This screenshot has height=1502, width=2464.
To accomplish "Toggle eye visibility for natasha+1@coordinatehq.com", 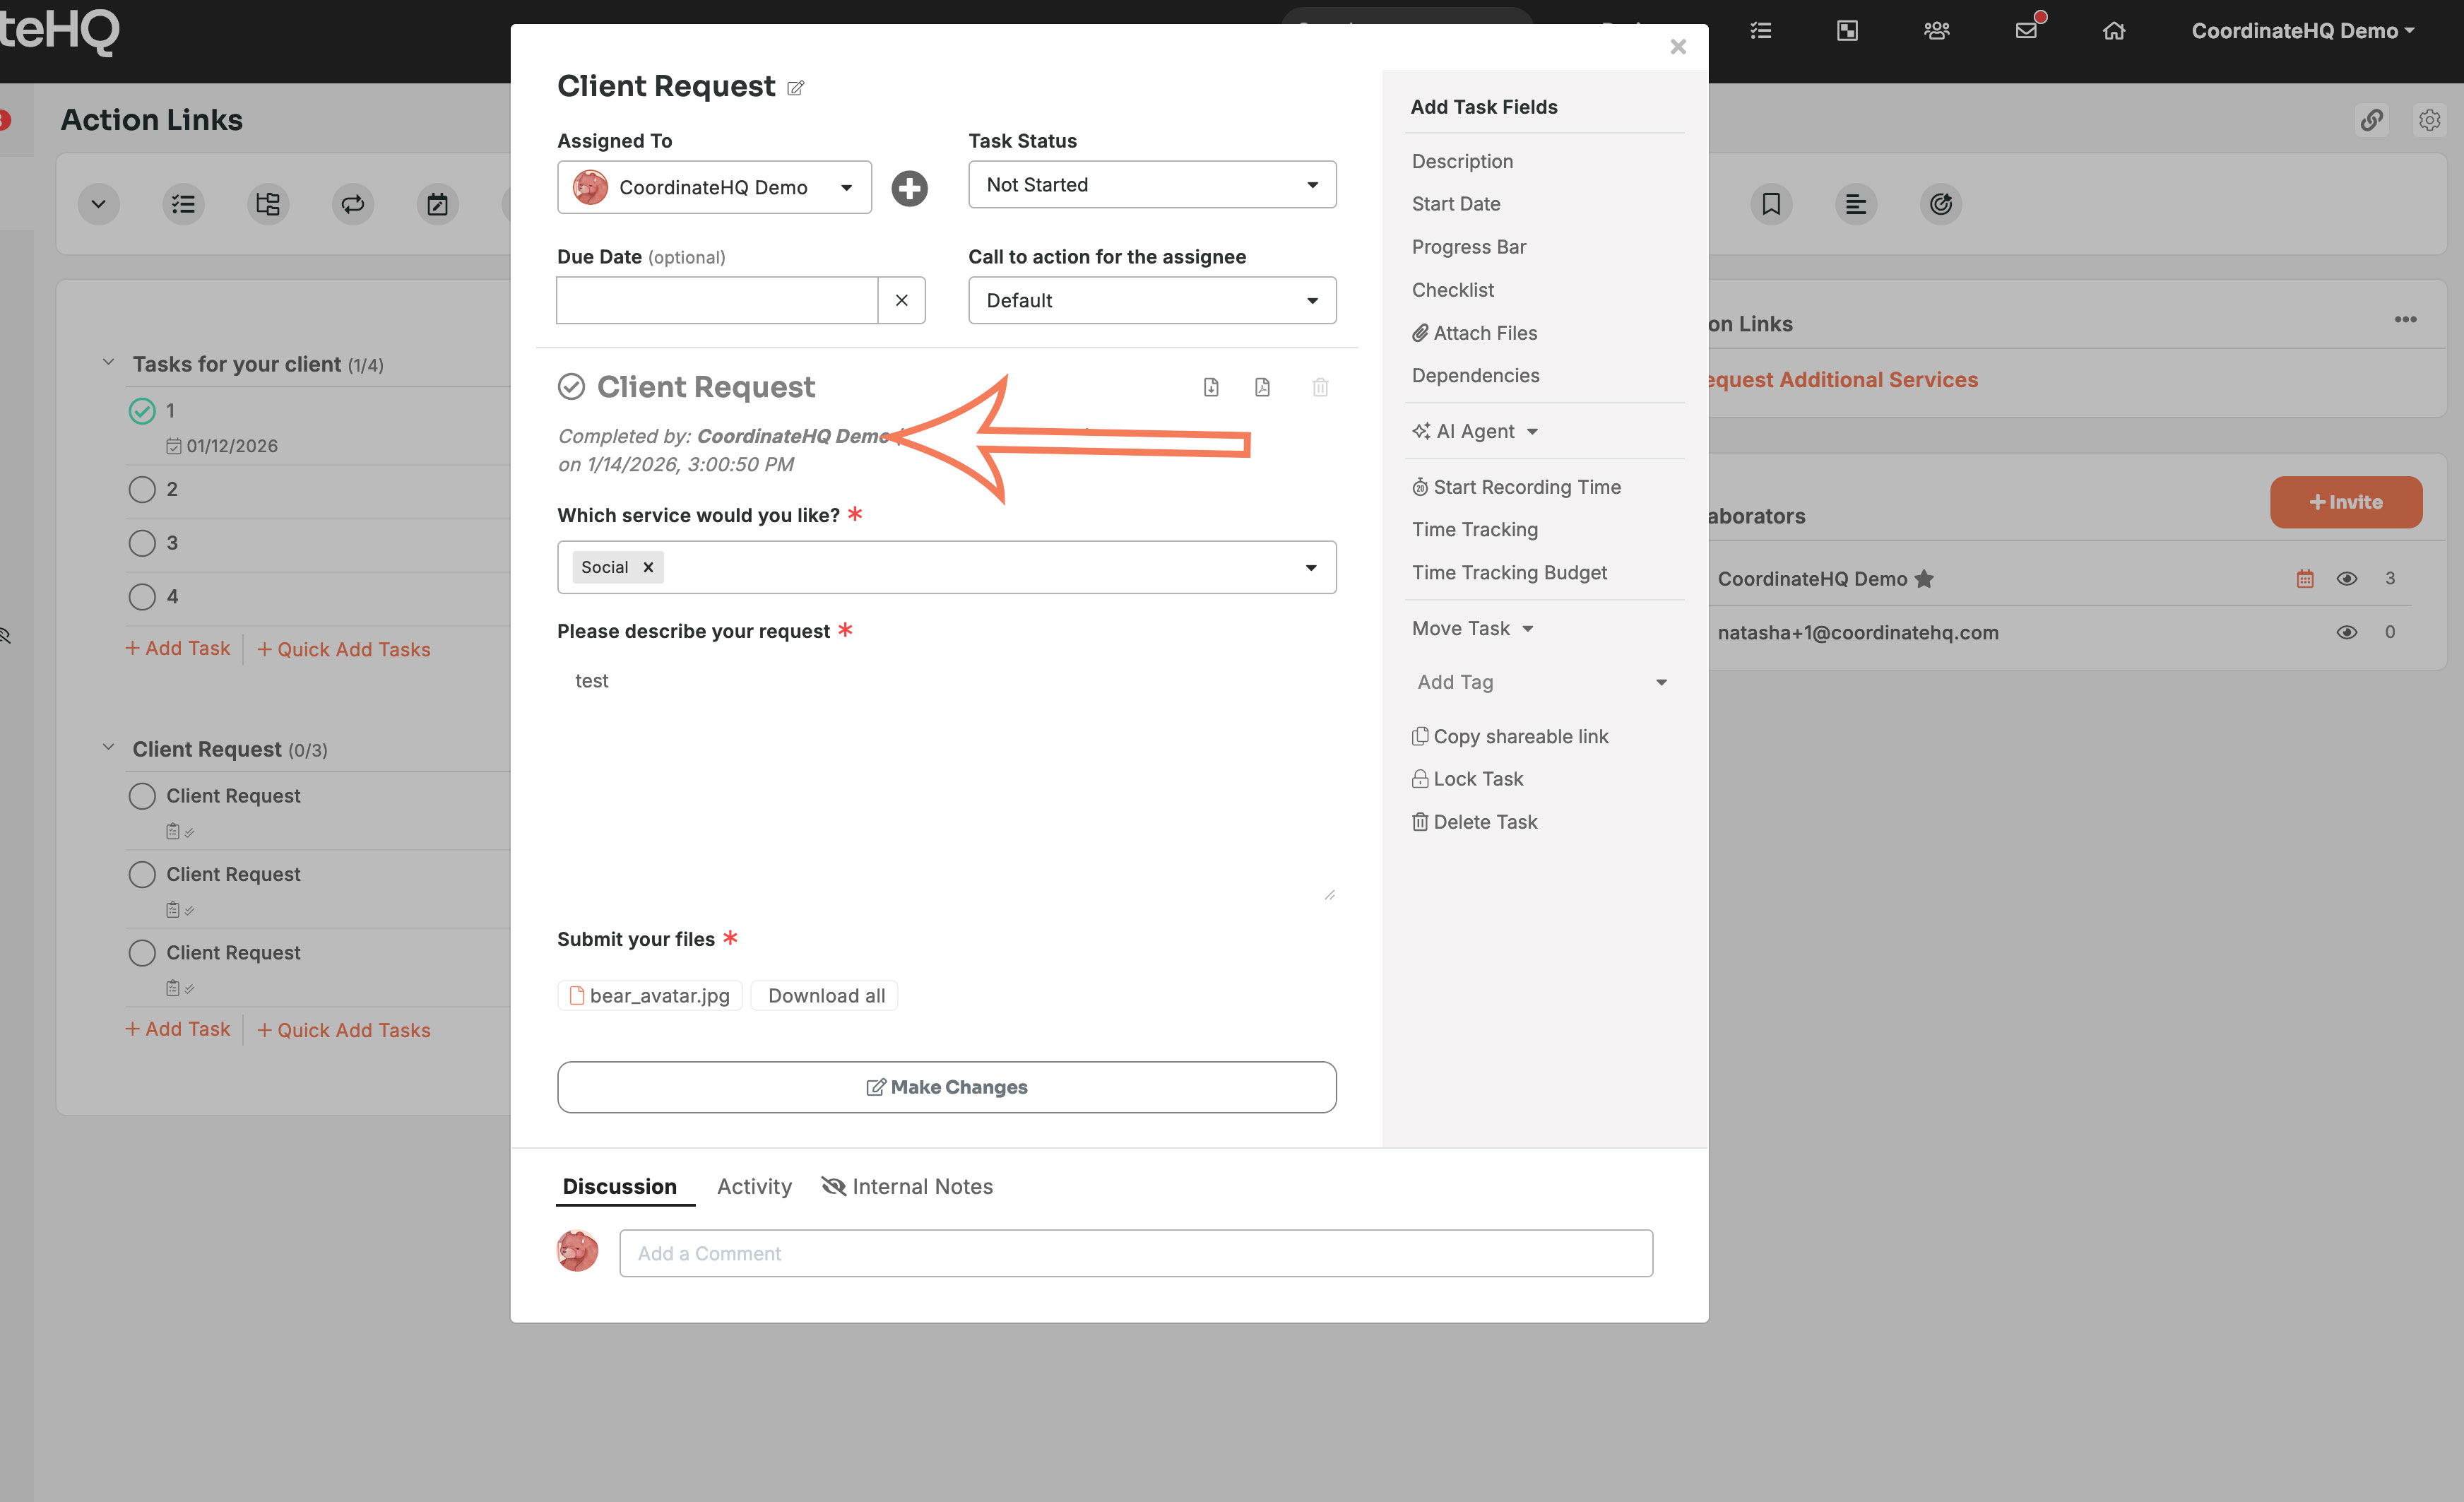I will click(2347, 632).
